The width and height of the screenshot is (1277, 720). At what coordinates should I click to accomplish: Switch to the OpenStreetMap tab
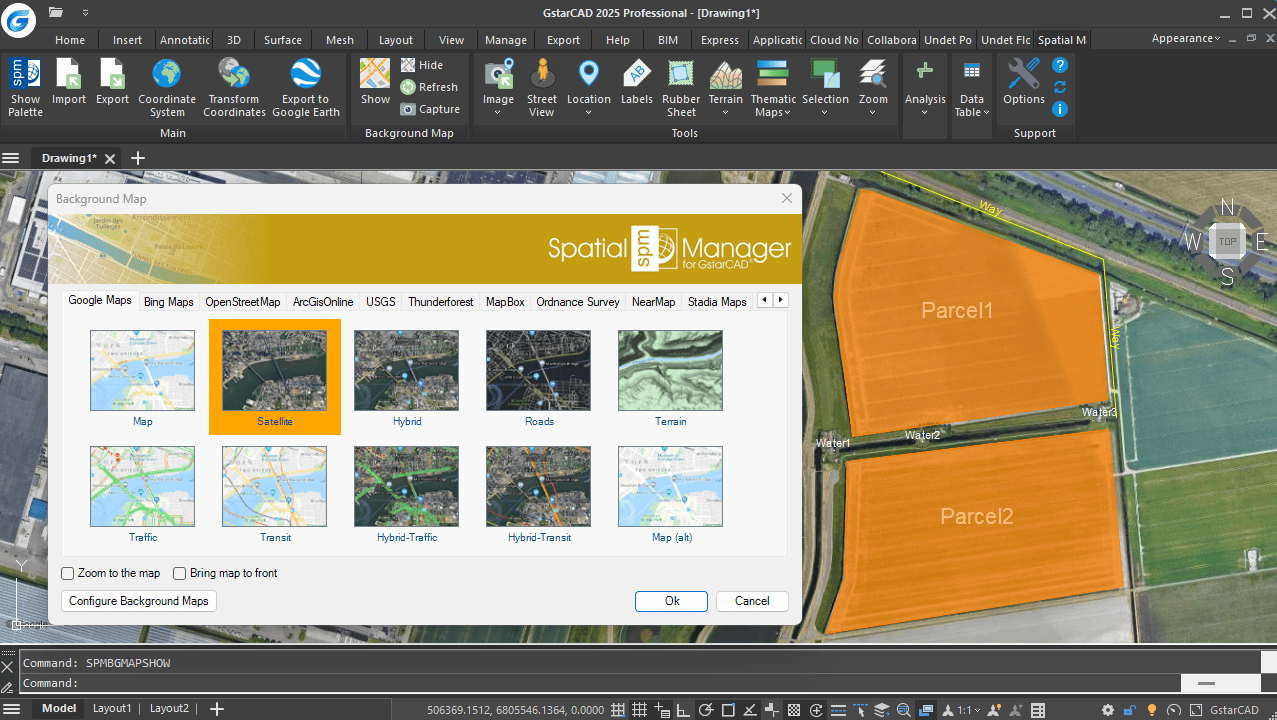243,302
